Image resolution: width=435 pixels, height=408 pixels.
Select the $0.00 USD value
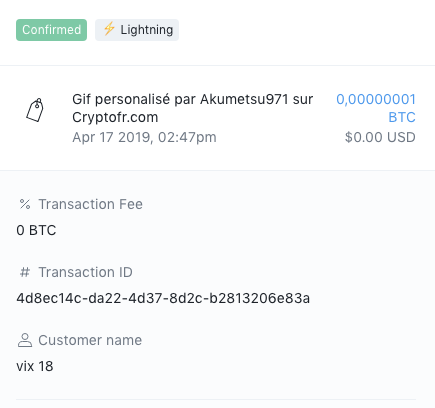[x=380, y=137]
